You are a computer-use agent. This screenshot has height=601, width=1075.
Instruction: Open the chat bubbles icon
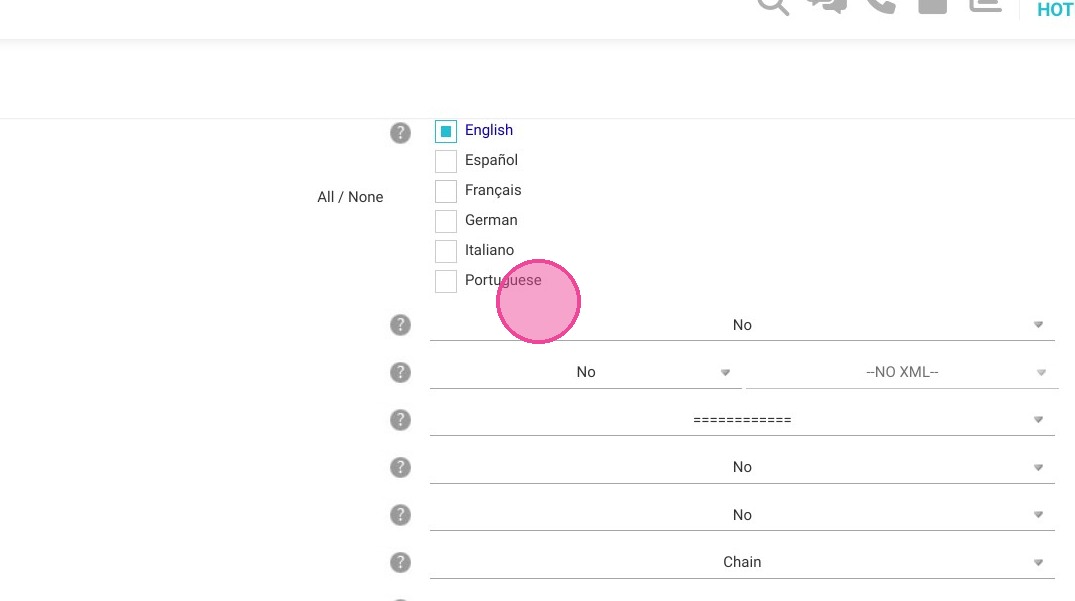tap(828, 5)
